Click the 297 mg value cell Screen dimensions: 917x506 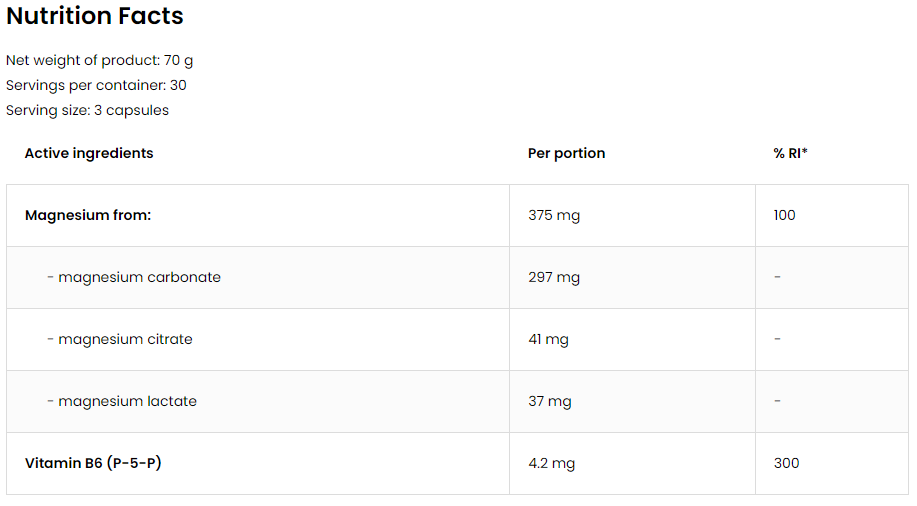click(554, 277)
